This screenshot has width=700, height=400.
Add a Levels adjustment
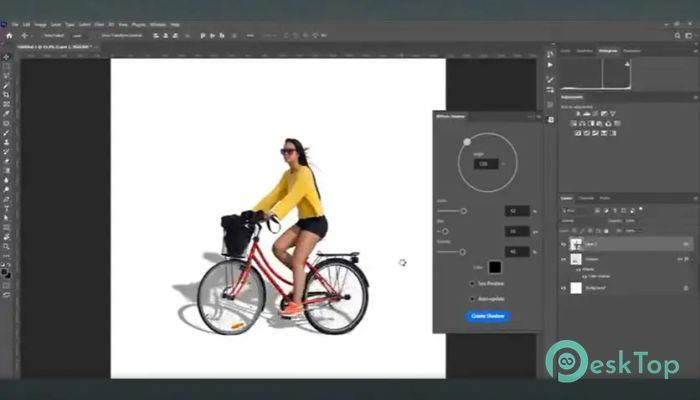point(587,114)
